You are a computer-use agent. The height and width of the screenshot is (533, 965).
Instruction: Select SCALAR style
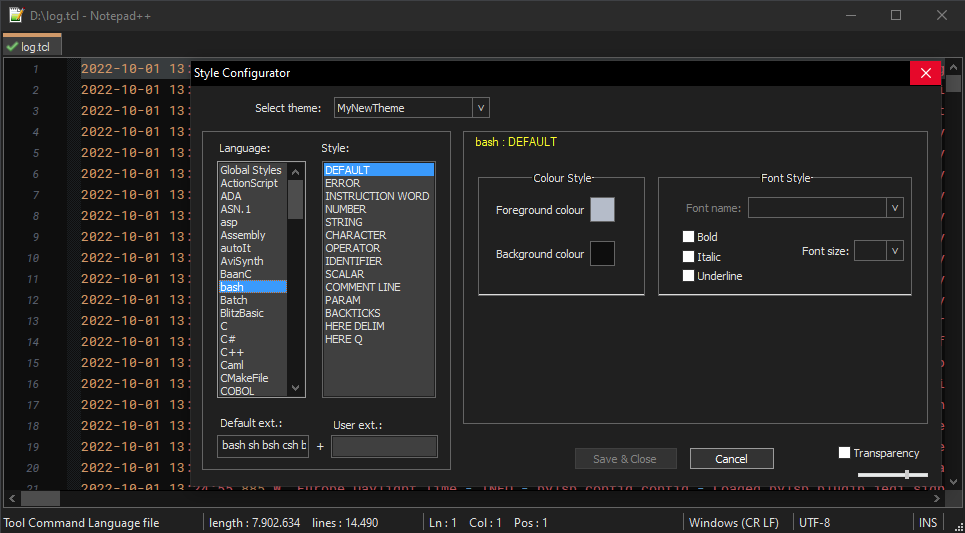click(x=378, y=274)
